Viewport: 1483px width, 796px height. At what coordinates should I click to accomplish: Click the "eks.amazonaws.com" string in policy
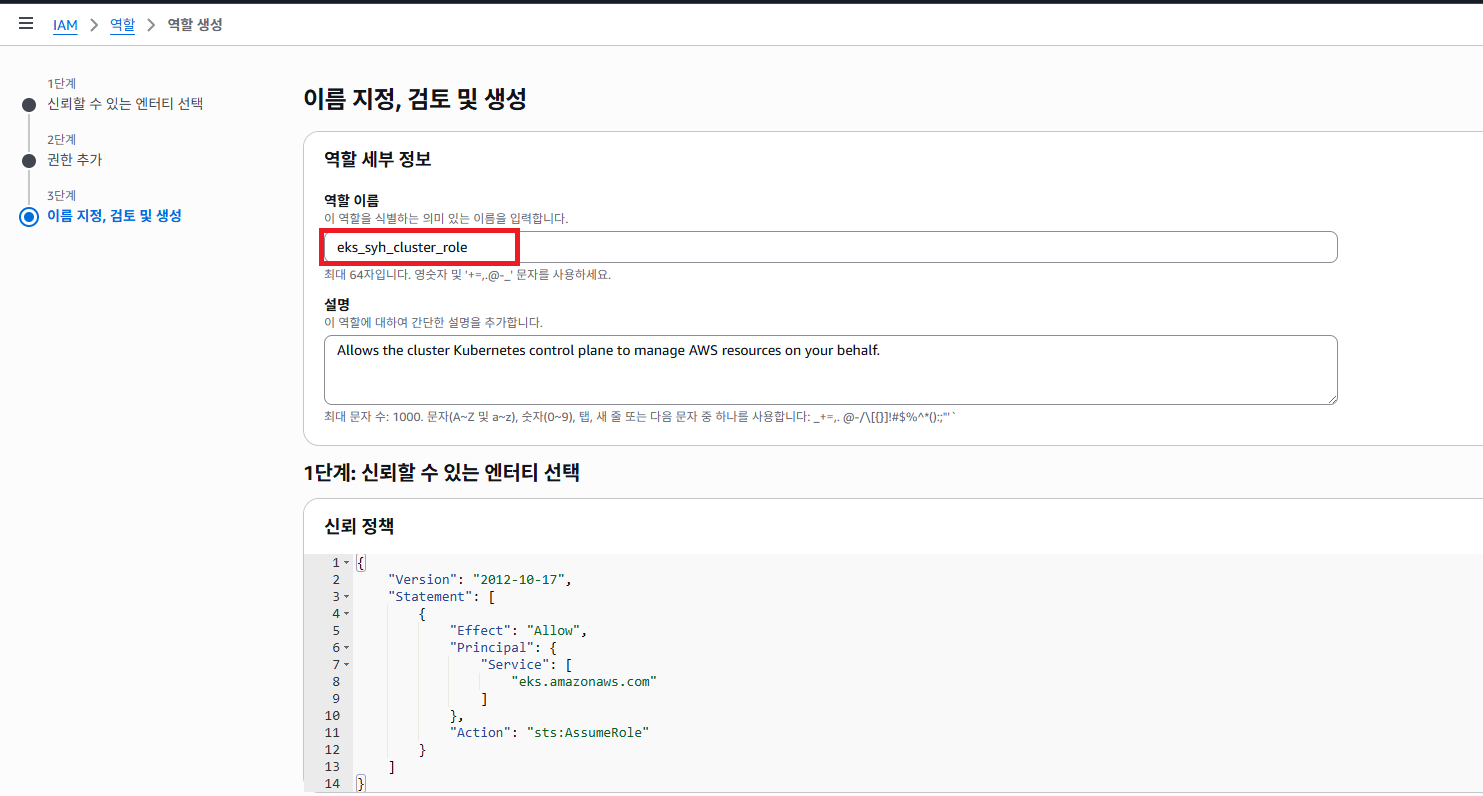pos(584,682)
